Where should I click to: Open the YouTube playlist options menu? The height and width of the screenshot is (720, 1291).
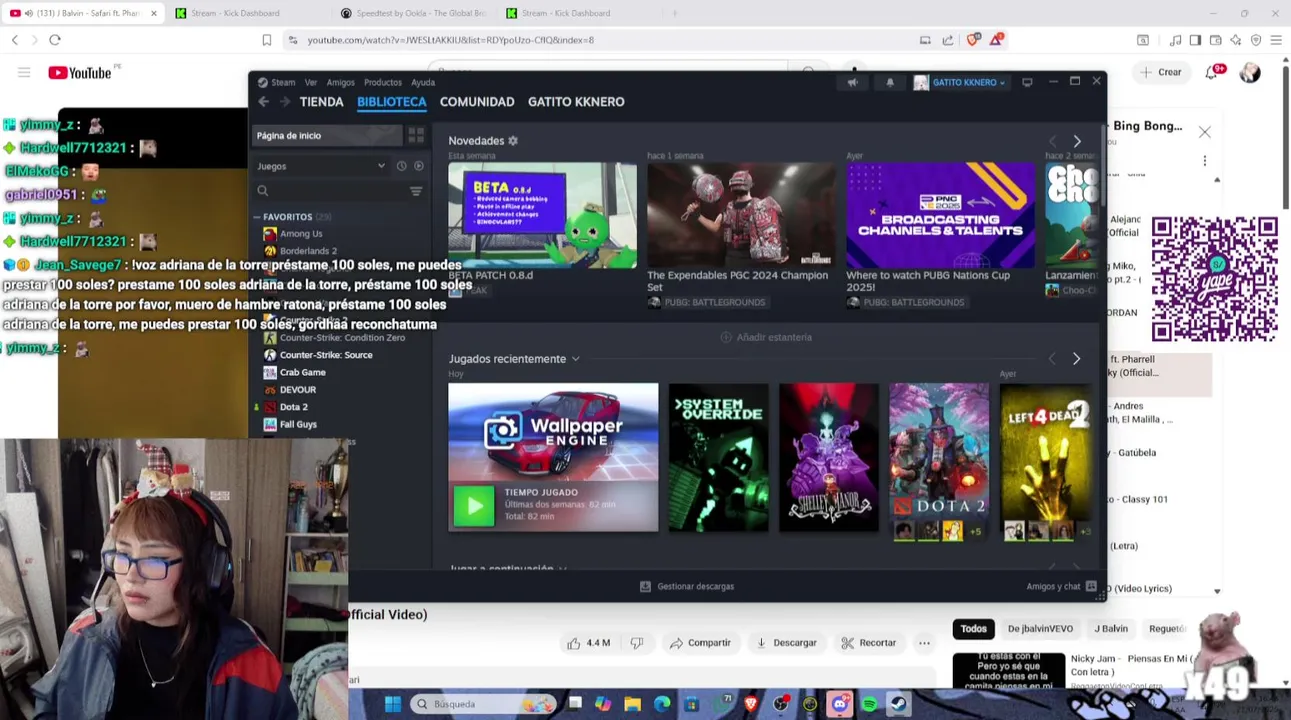1205,161
